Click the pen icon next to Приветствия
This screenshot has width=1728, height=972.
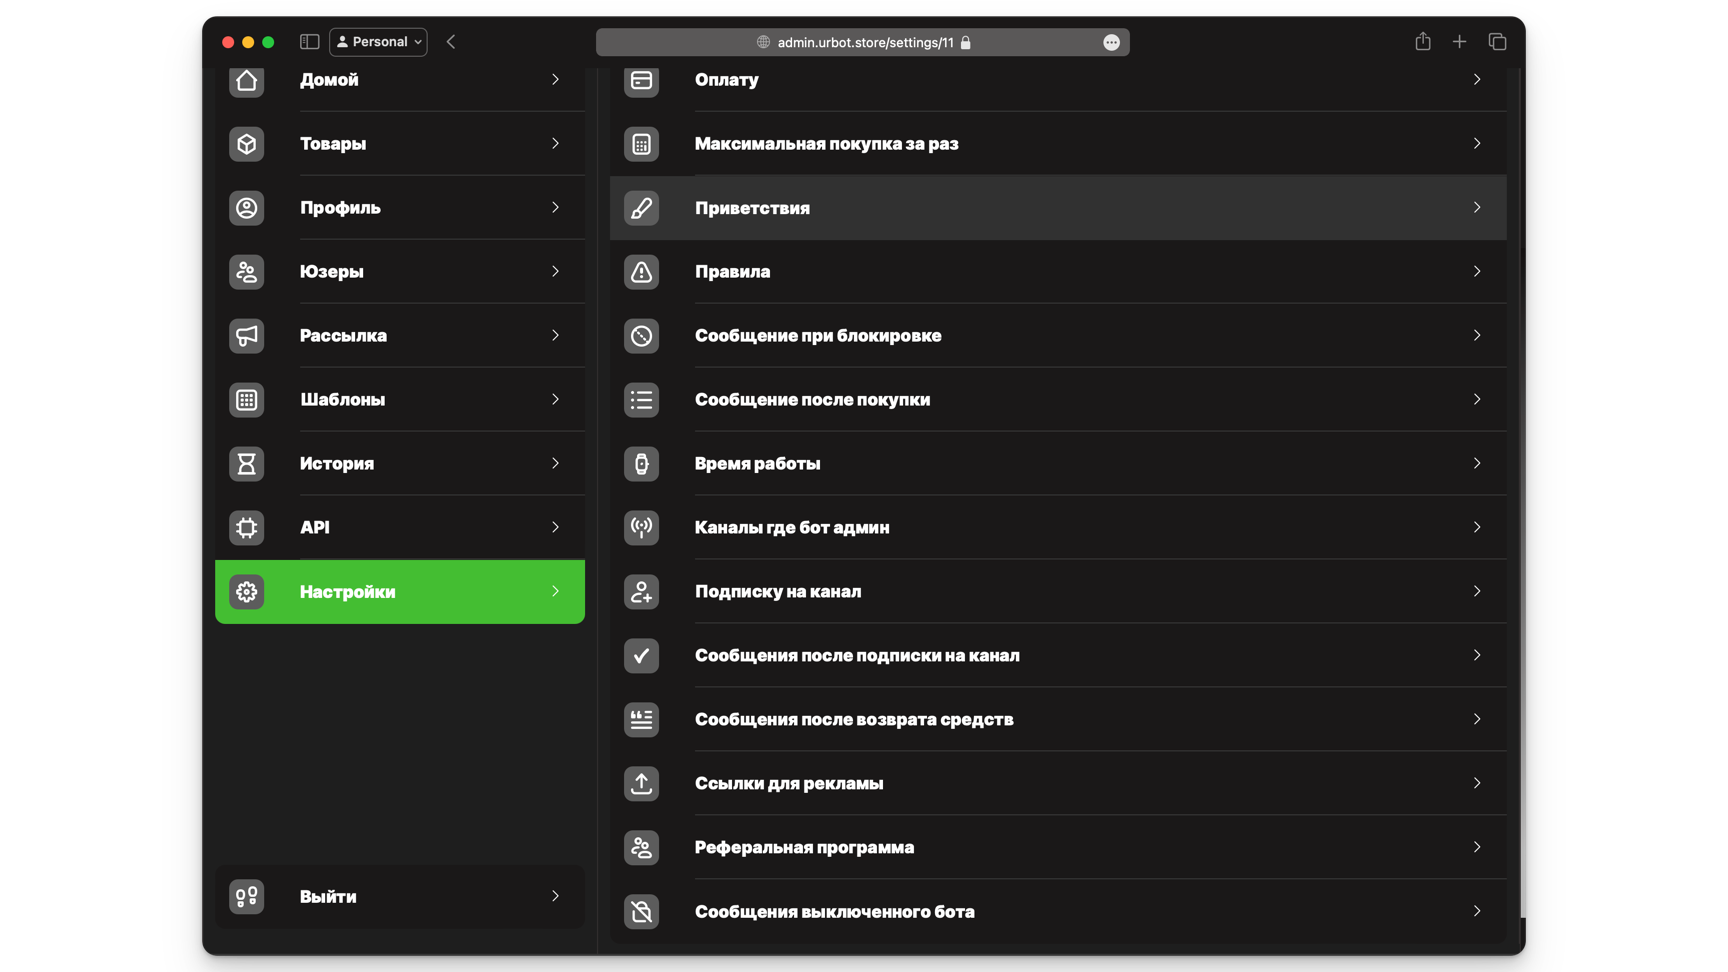[x=641, y=207]
